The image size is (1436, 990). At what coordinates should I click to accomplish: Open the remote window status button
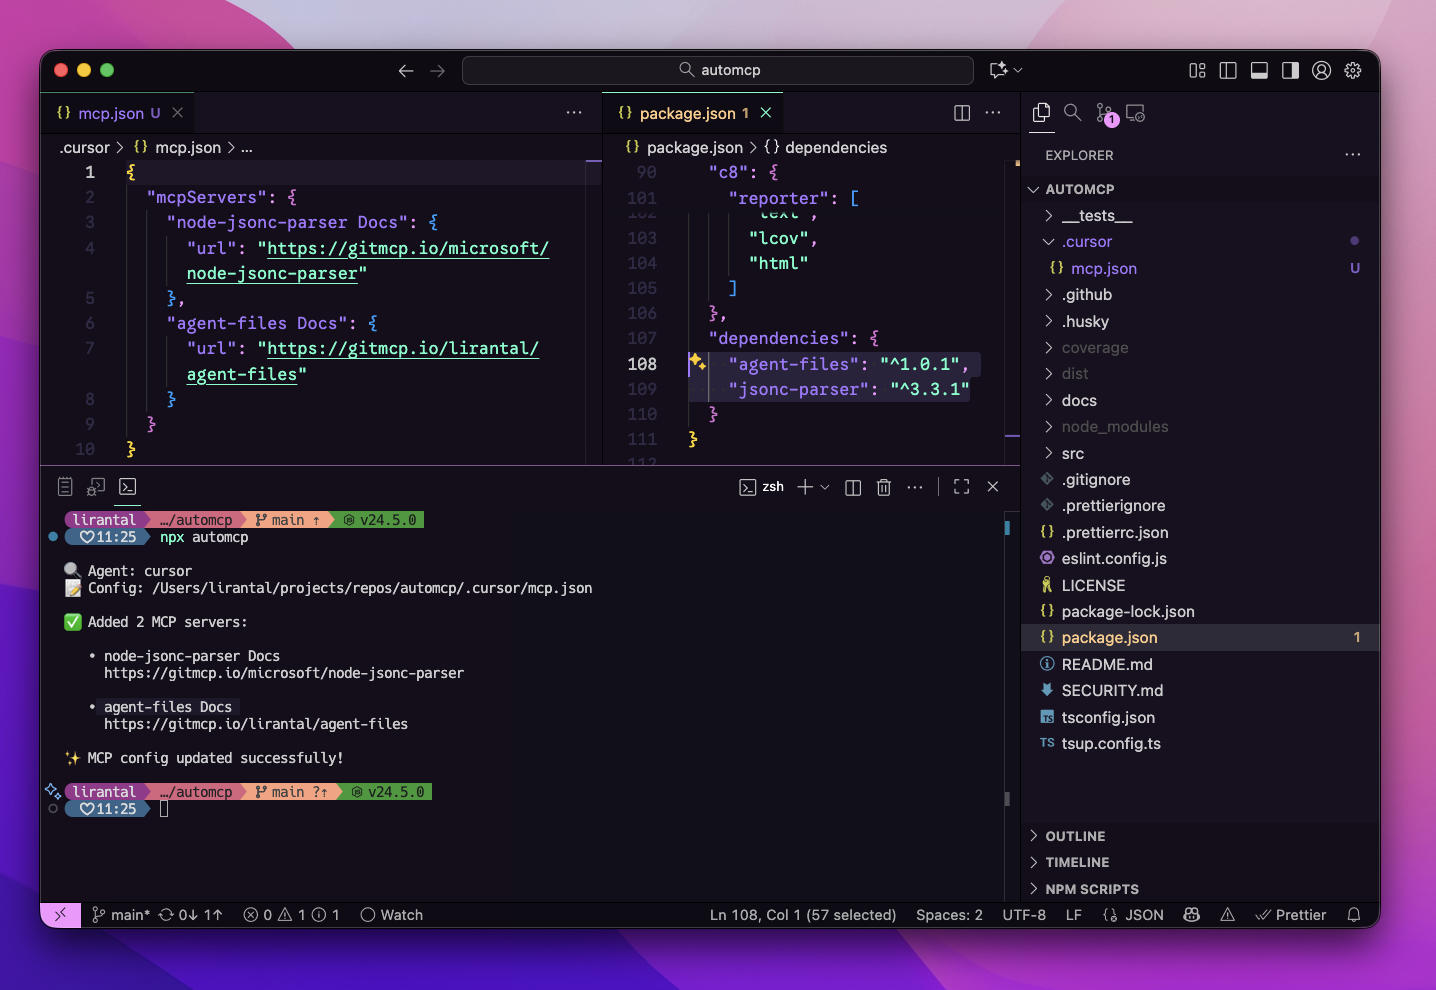60,915
